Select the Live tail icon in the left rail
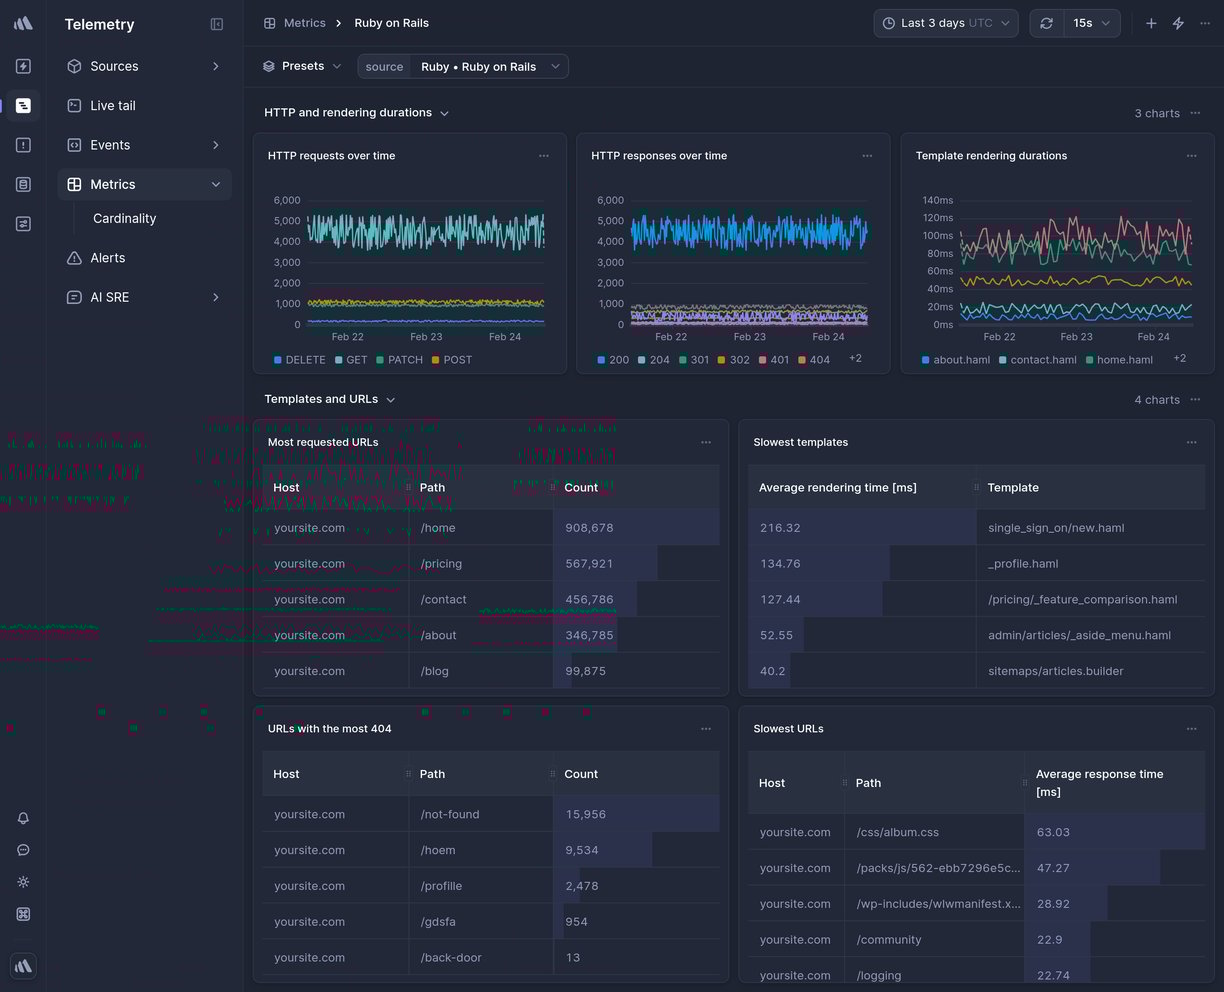The width and height of the screenshot is (1224, 992). 22,105
